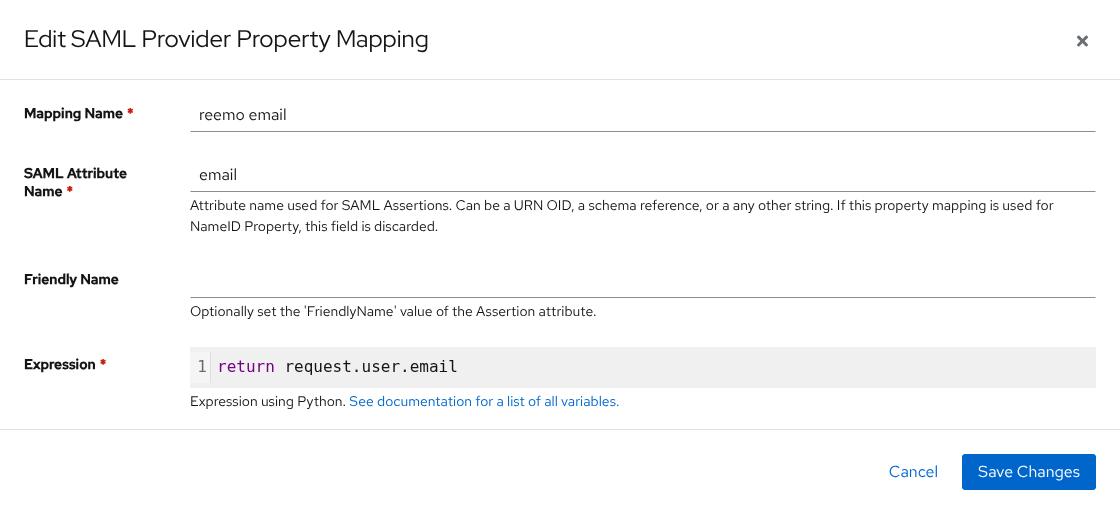Screen dimensions: 1120x514
Task: Click the 'SAML Attribute Name' label
Action: (75, 182)
